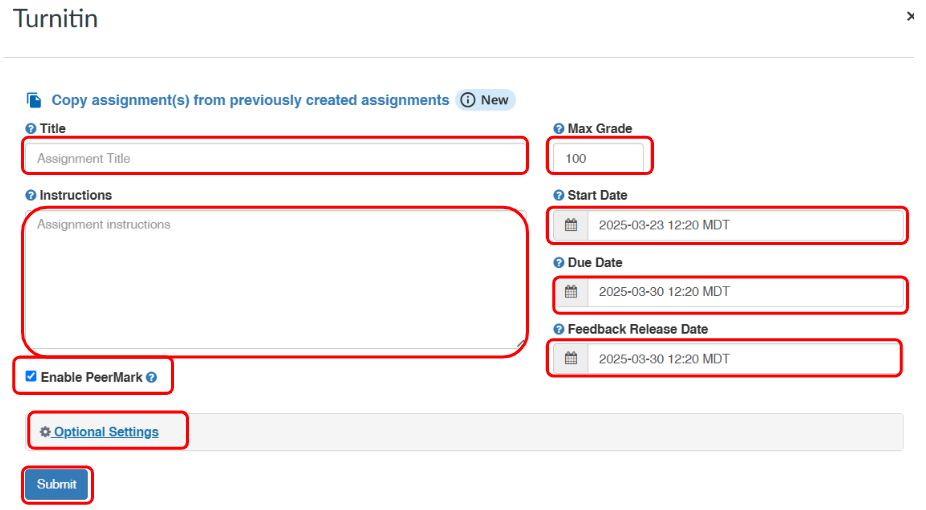
Task: Click the help icon beside Max Grade
Action: coord(559,129)
